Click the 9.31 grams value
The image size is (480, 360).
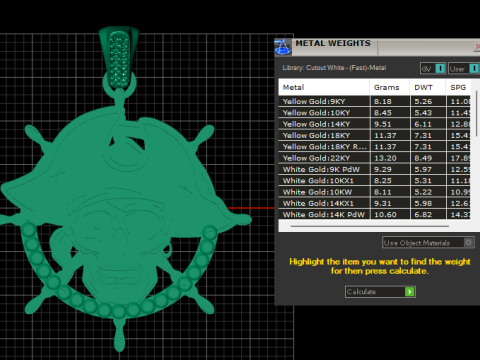pyautogui.click(x=383, y=203)
